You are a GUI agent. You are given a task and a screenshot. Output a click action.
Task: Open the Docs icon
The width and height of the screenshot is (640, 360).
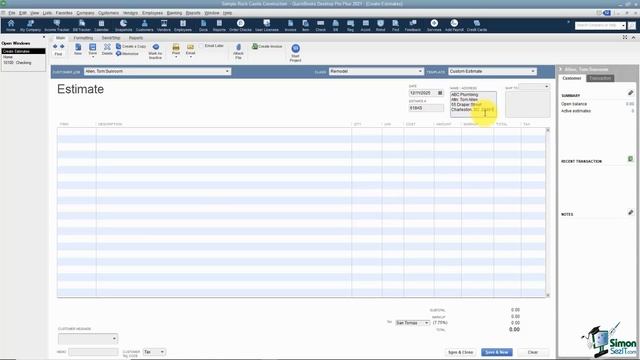[203, 25]
